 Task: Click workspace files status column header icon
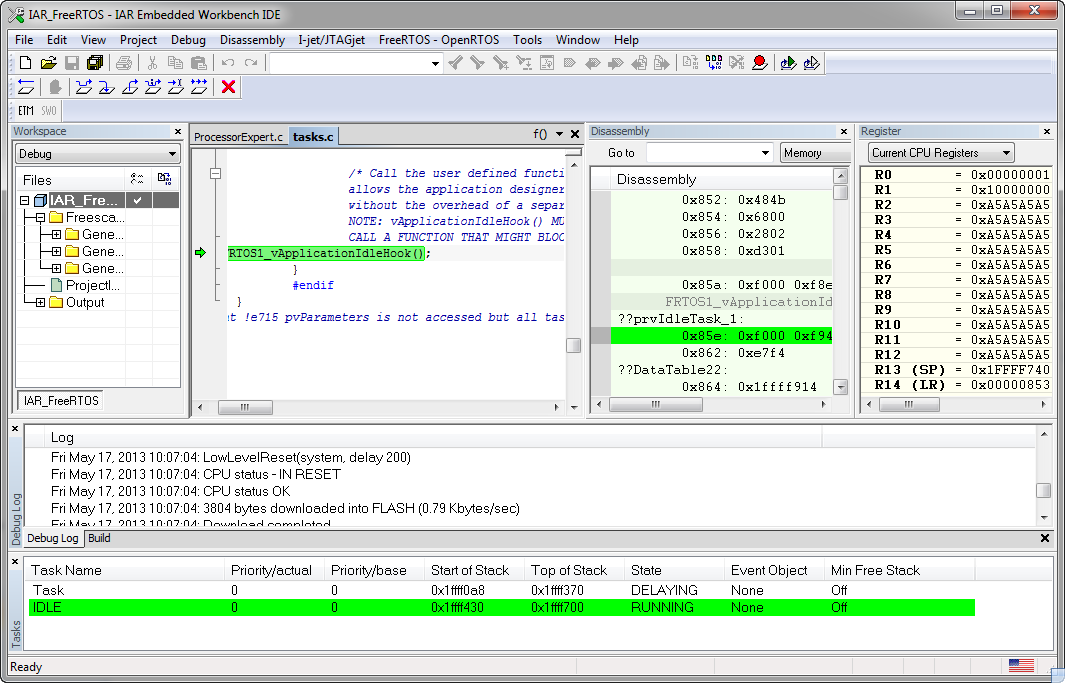pyautogui.click(x=137, y=179)
